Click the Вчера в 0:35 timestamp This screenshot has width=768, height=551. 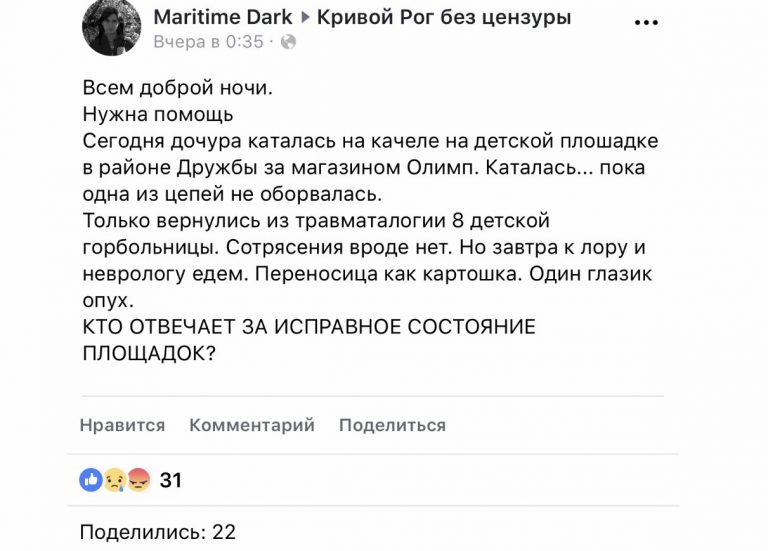coord(209,42)
